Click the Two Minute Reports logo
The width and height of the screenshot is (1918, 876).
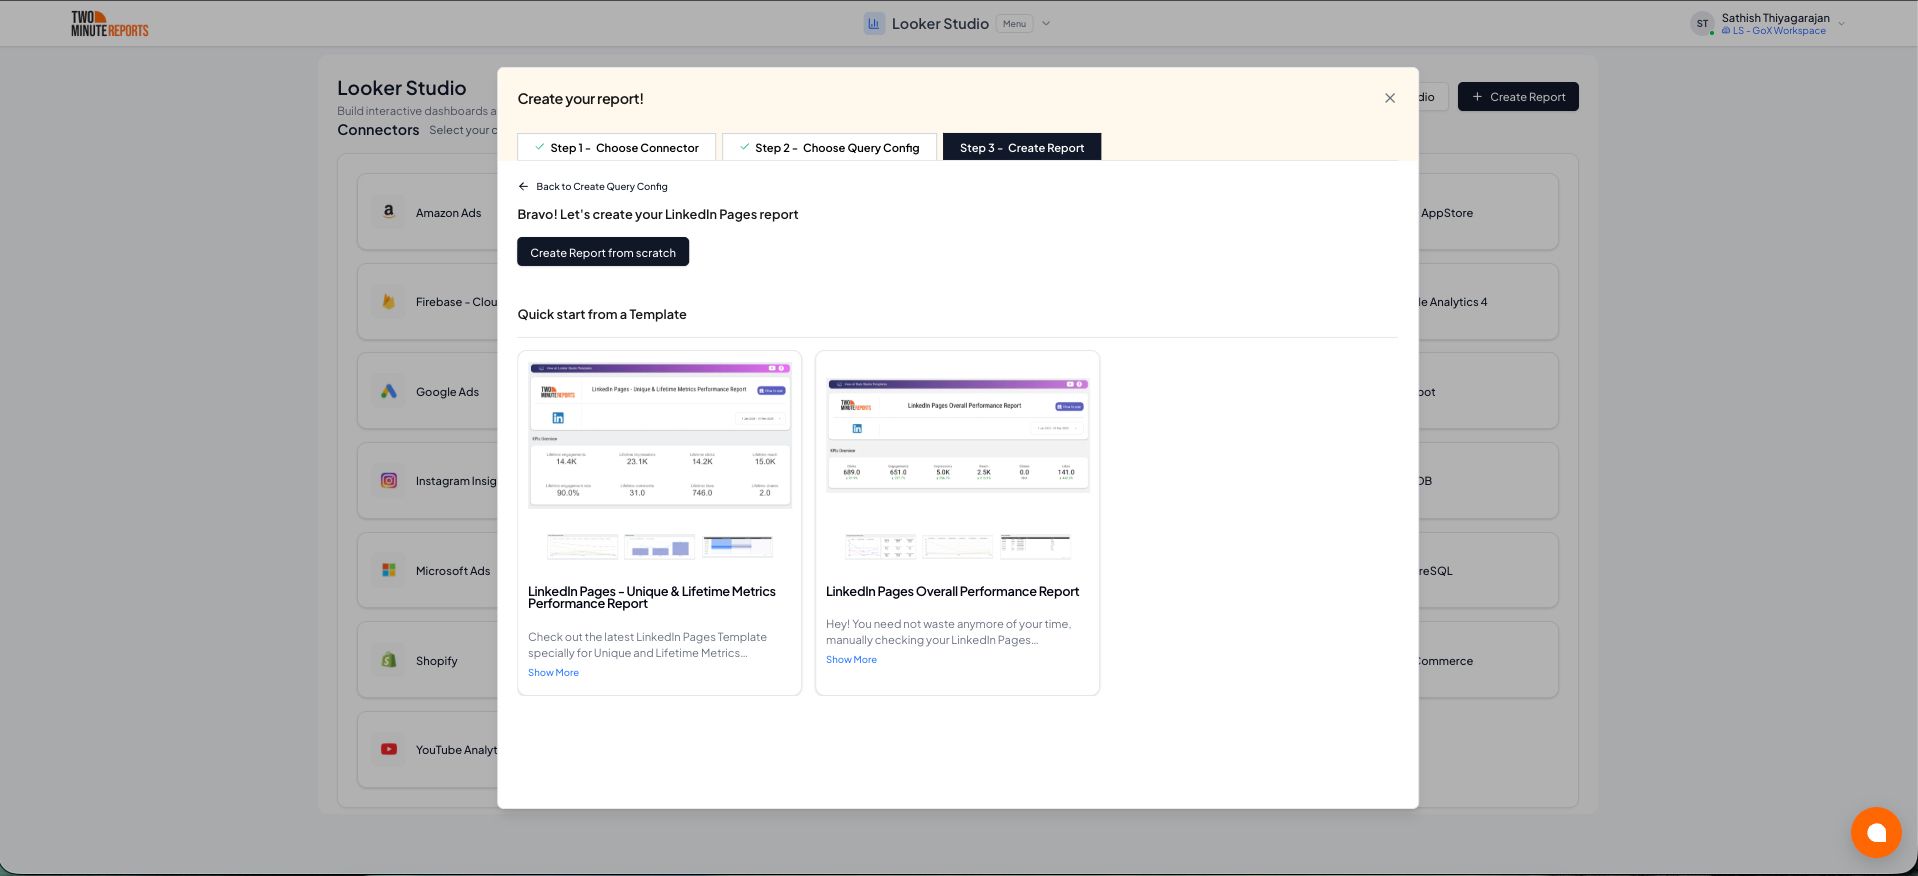click(109, 24)
